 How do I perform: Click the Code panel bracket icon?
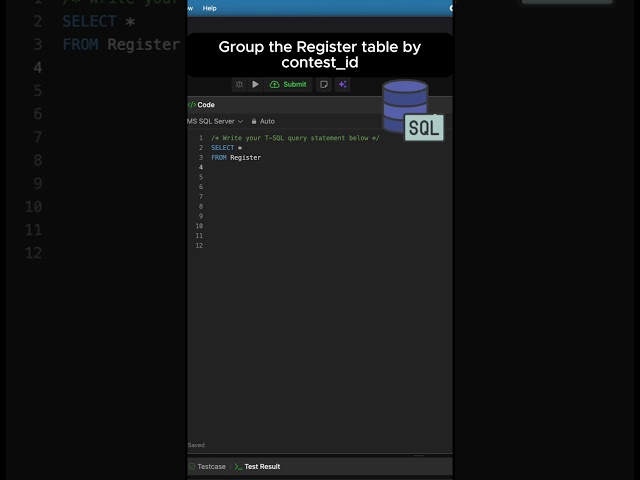191,105
